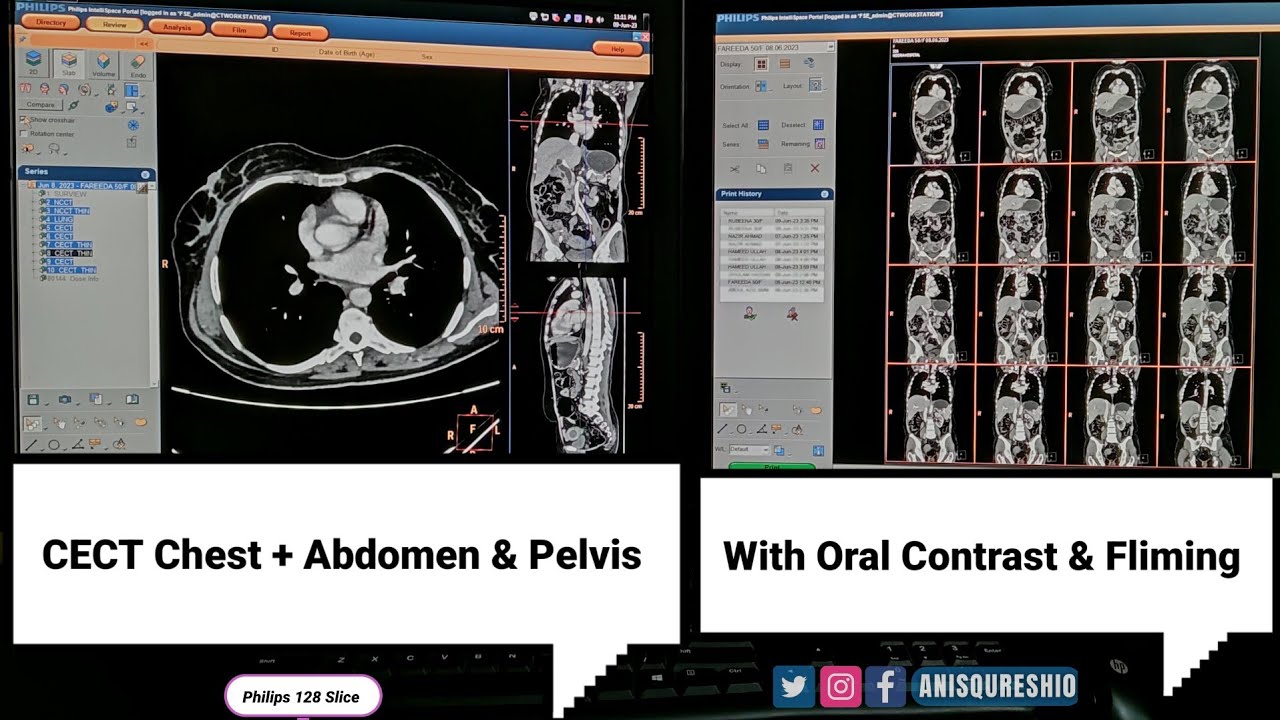
Task: Select the first RUBEENA row in Print History
Action: tap(770, 220)
